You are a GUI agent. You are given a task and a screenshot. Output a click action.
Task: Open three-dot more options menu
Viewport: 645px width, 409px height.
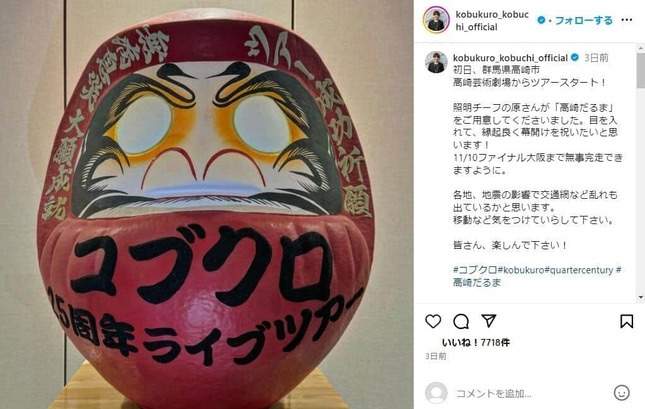pos(626,20)
